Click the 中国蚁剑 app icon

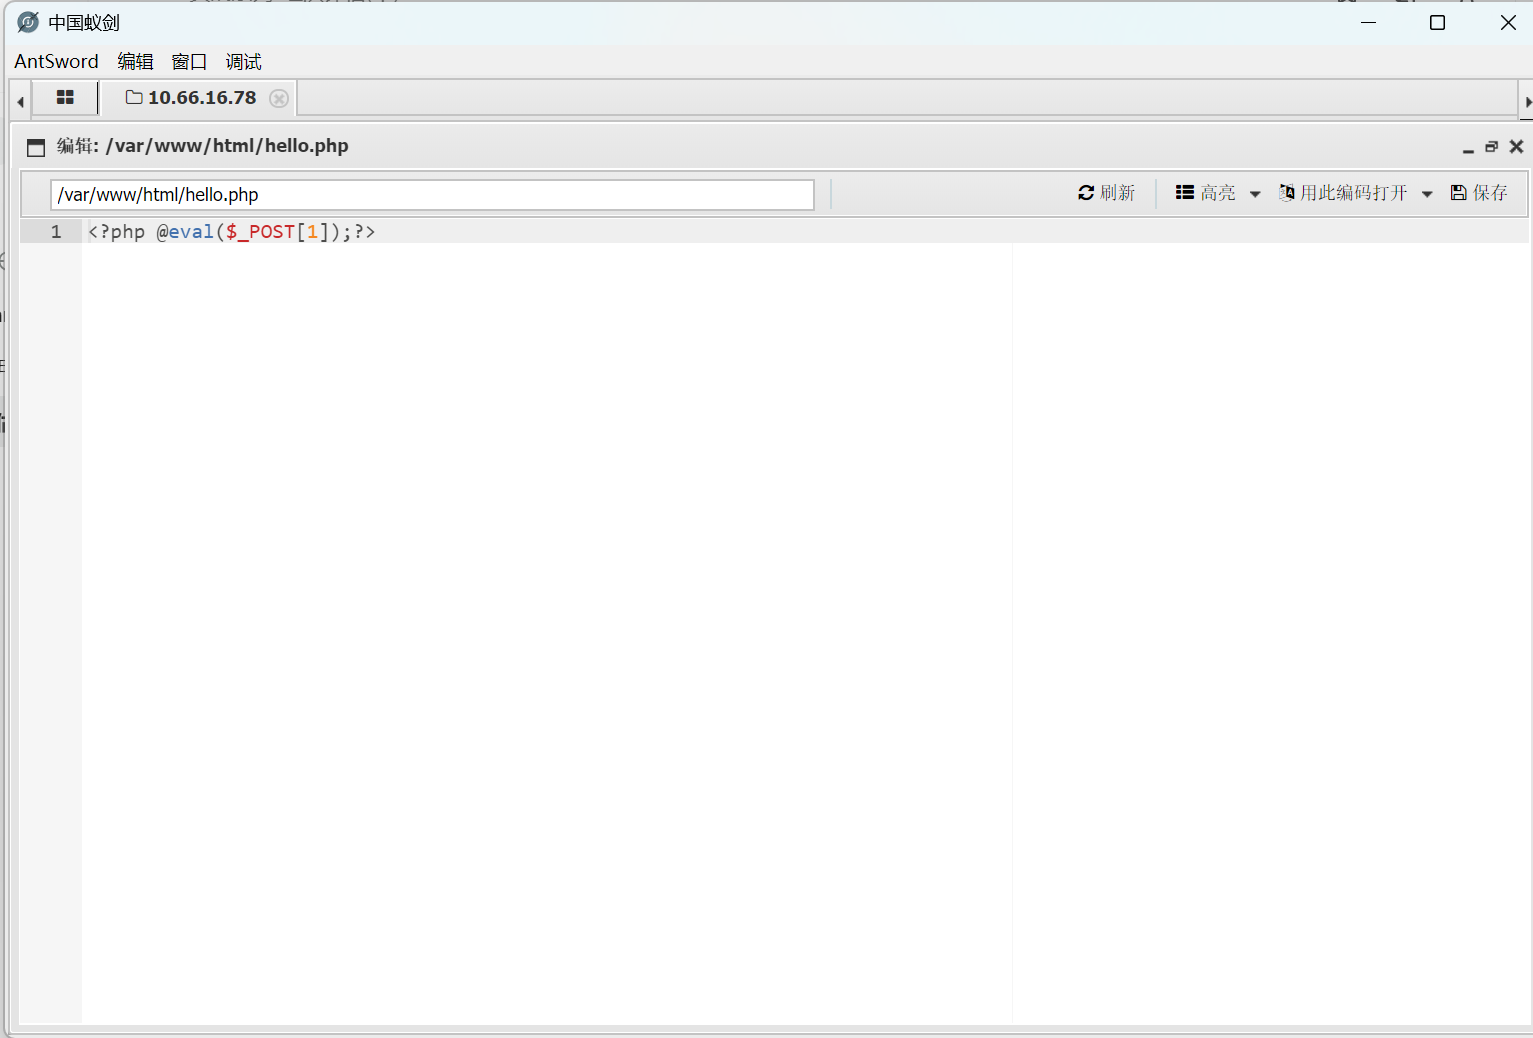click(x=28, y=22)
